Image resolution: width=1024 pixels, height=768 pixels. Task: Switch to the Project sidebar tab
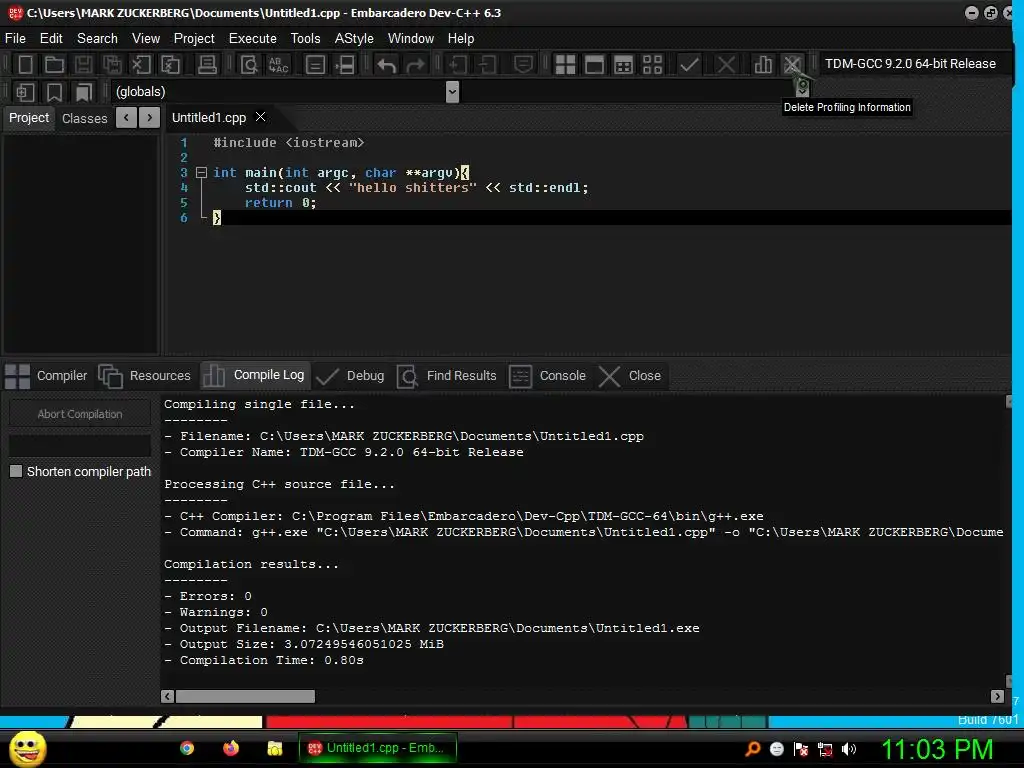tap(29, 118)
